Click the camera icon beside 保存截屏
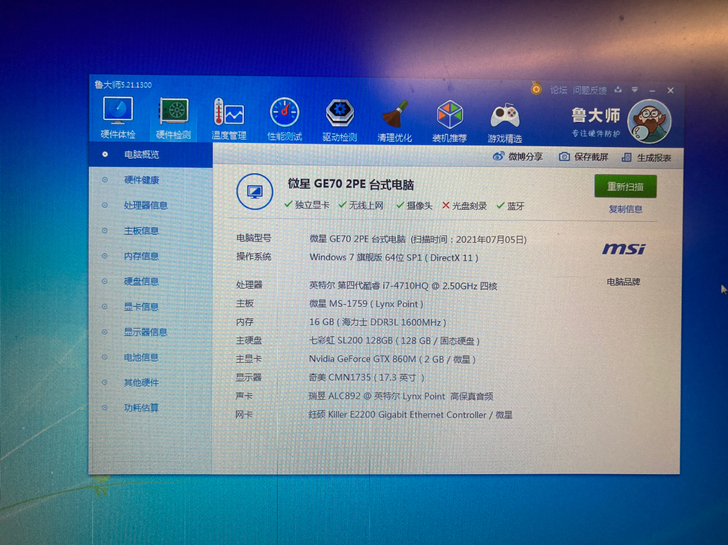Screen dimensions: 728x545 pos(564,156)
